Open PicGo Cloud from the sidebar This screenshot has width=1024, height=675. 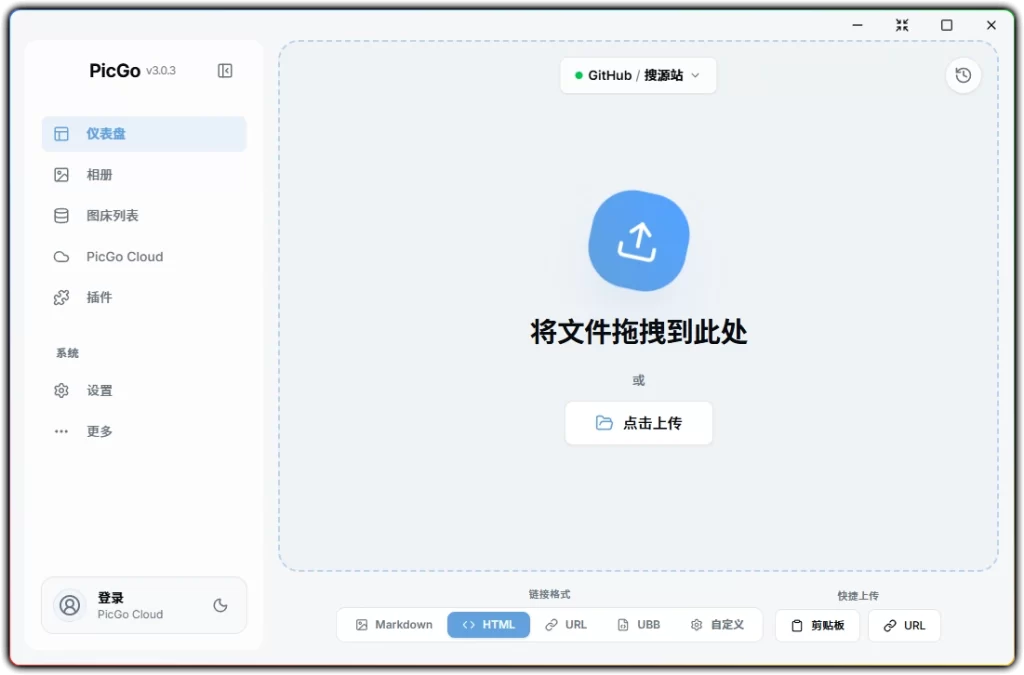tap(144, 257)
